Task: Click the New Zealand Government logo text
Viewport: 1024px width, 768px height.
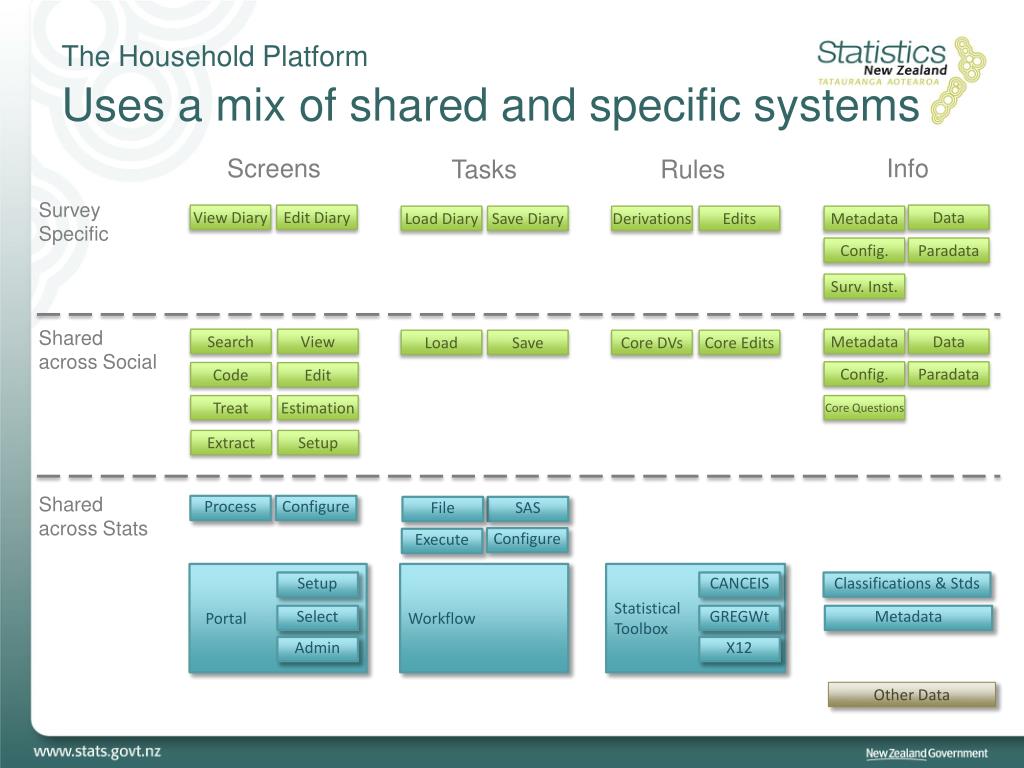Action: point(926,753)
